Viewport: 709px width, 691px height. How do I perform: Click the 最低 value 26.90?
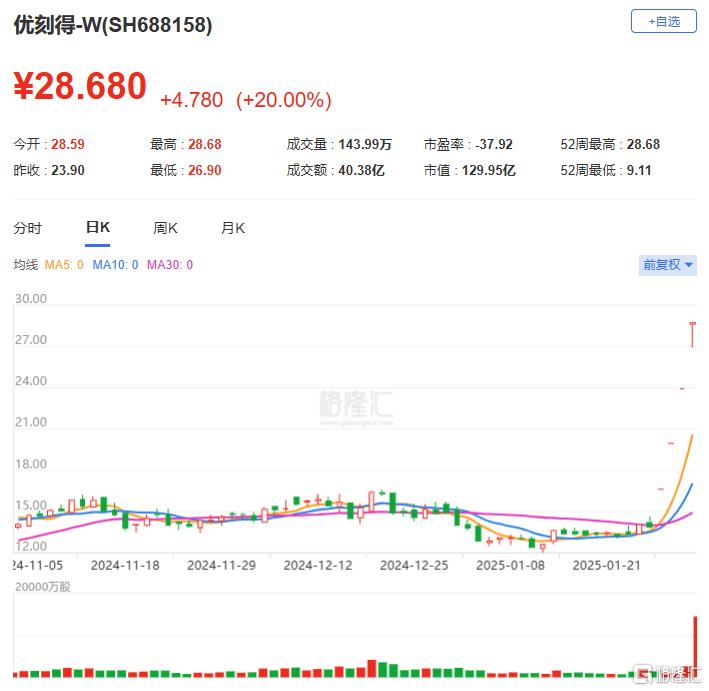tap(205, 170)
